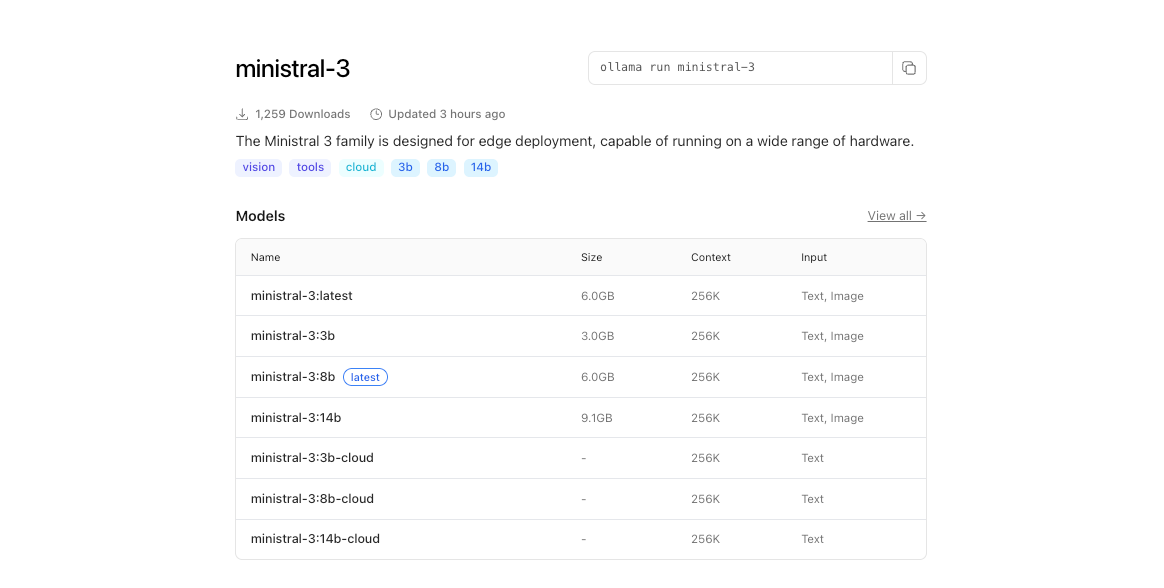Click the updated clock icon
The image size is (1164, 588).
coord(376,114)
